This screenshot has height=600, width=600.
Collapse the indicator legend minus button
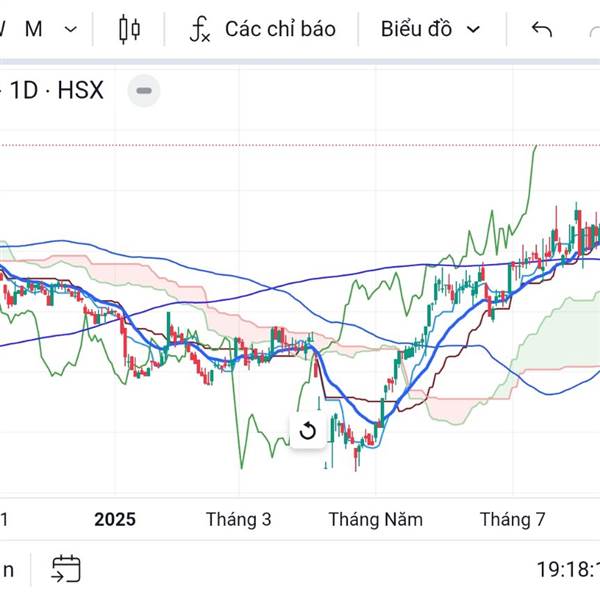144,91
